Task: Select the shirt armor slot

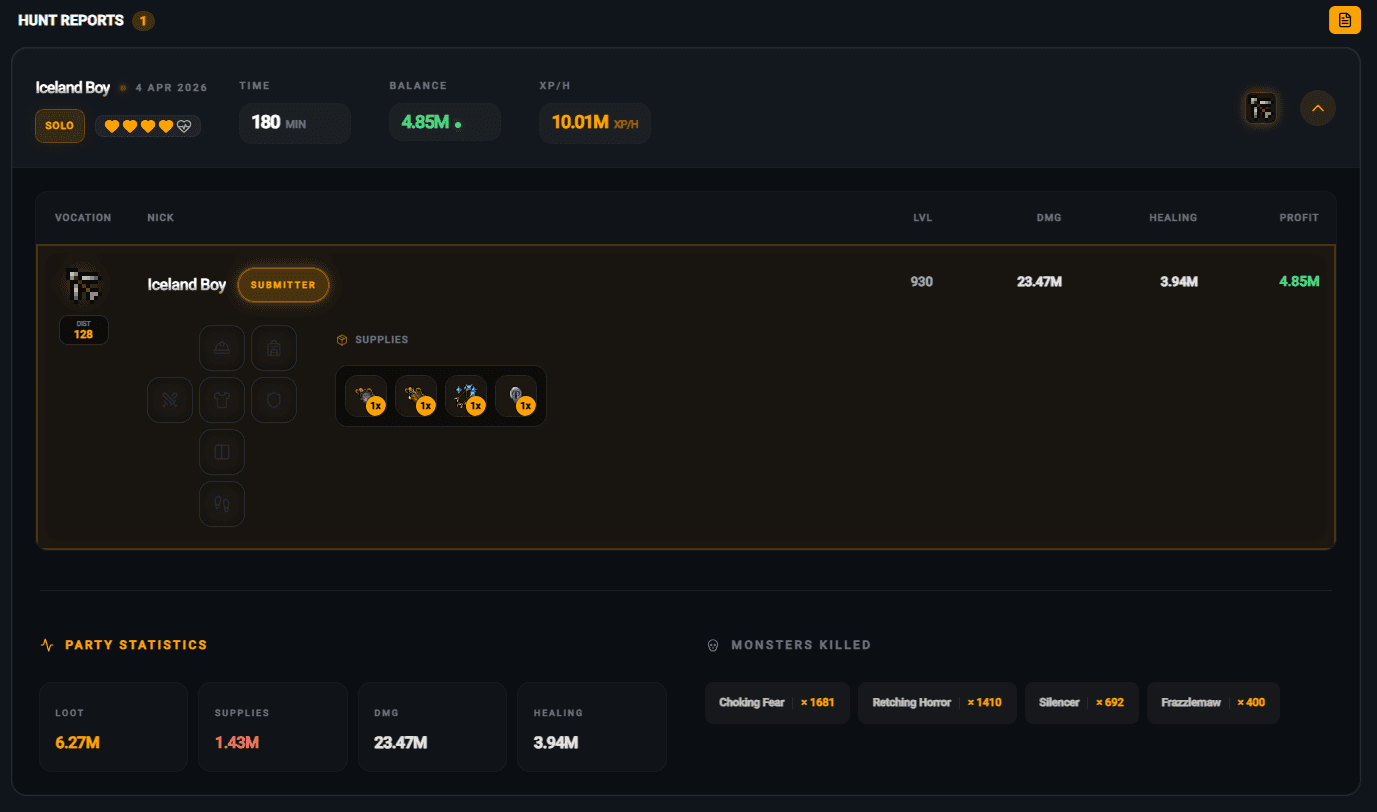Action: tap(222, 400)
